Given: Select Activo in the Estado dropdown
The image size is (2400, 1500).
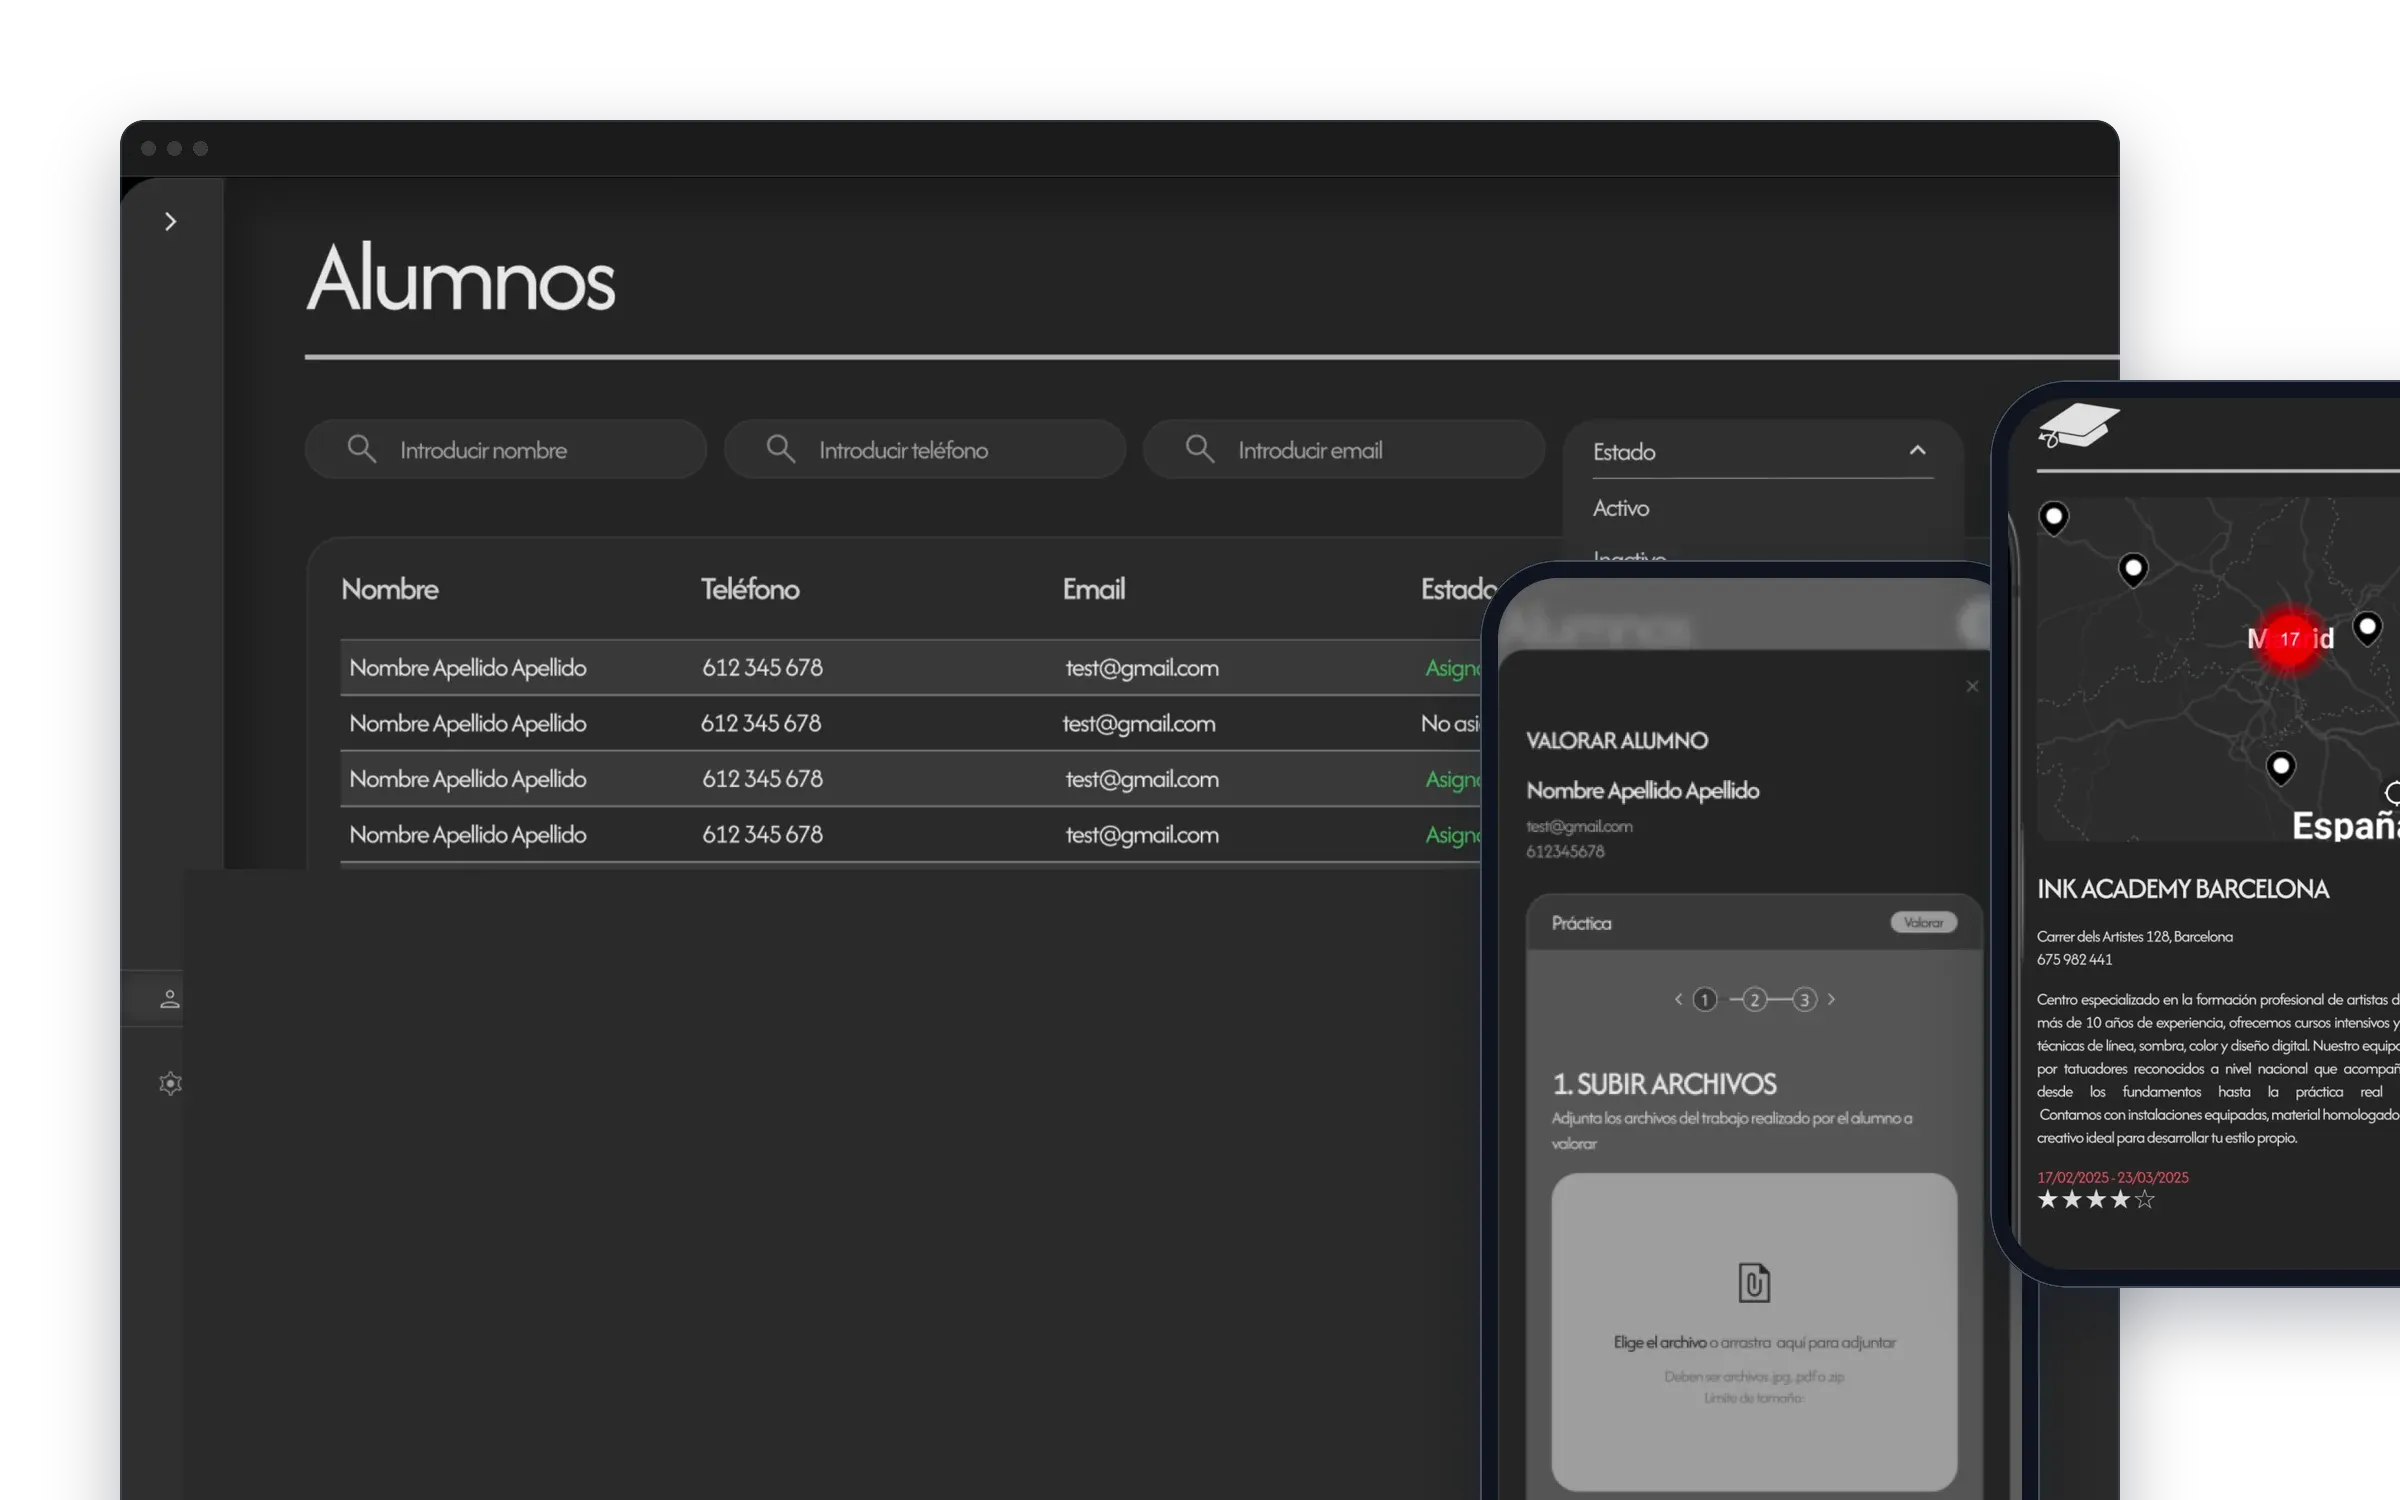Looking at the screenshot, I should pyautogui.click(x=1620, y=508).
